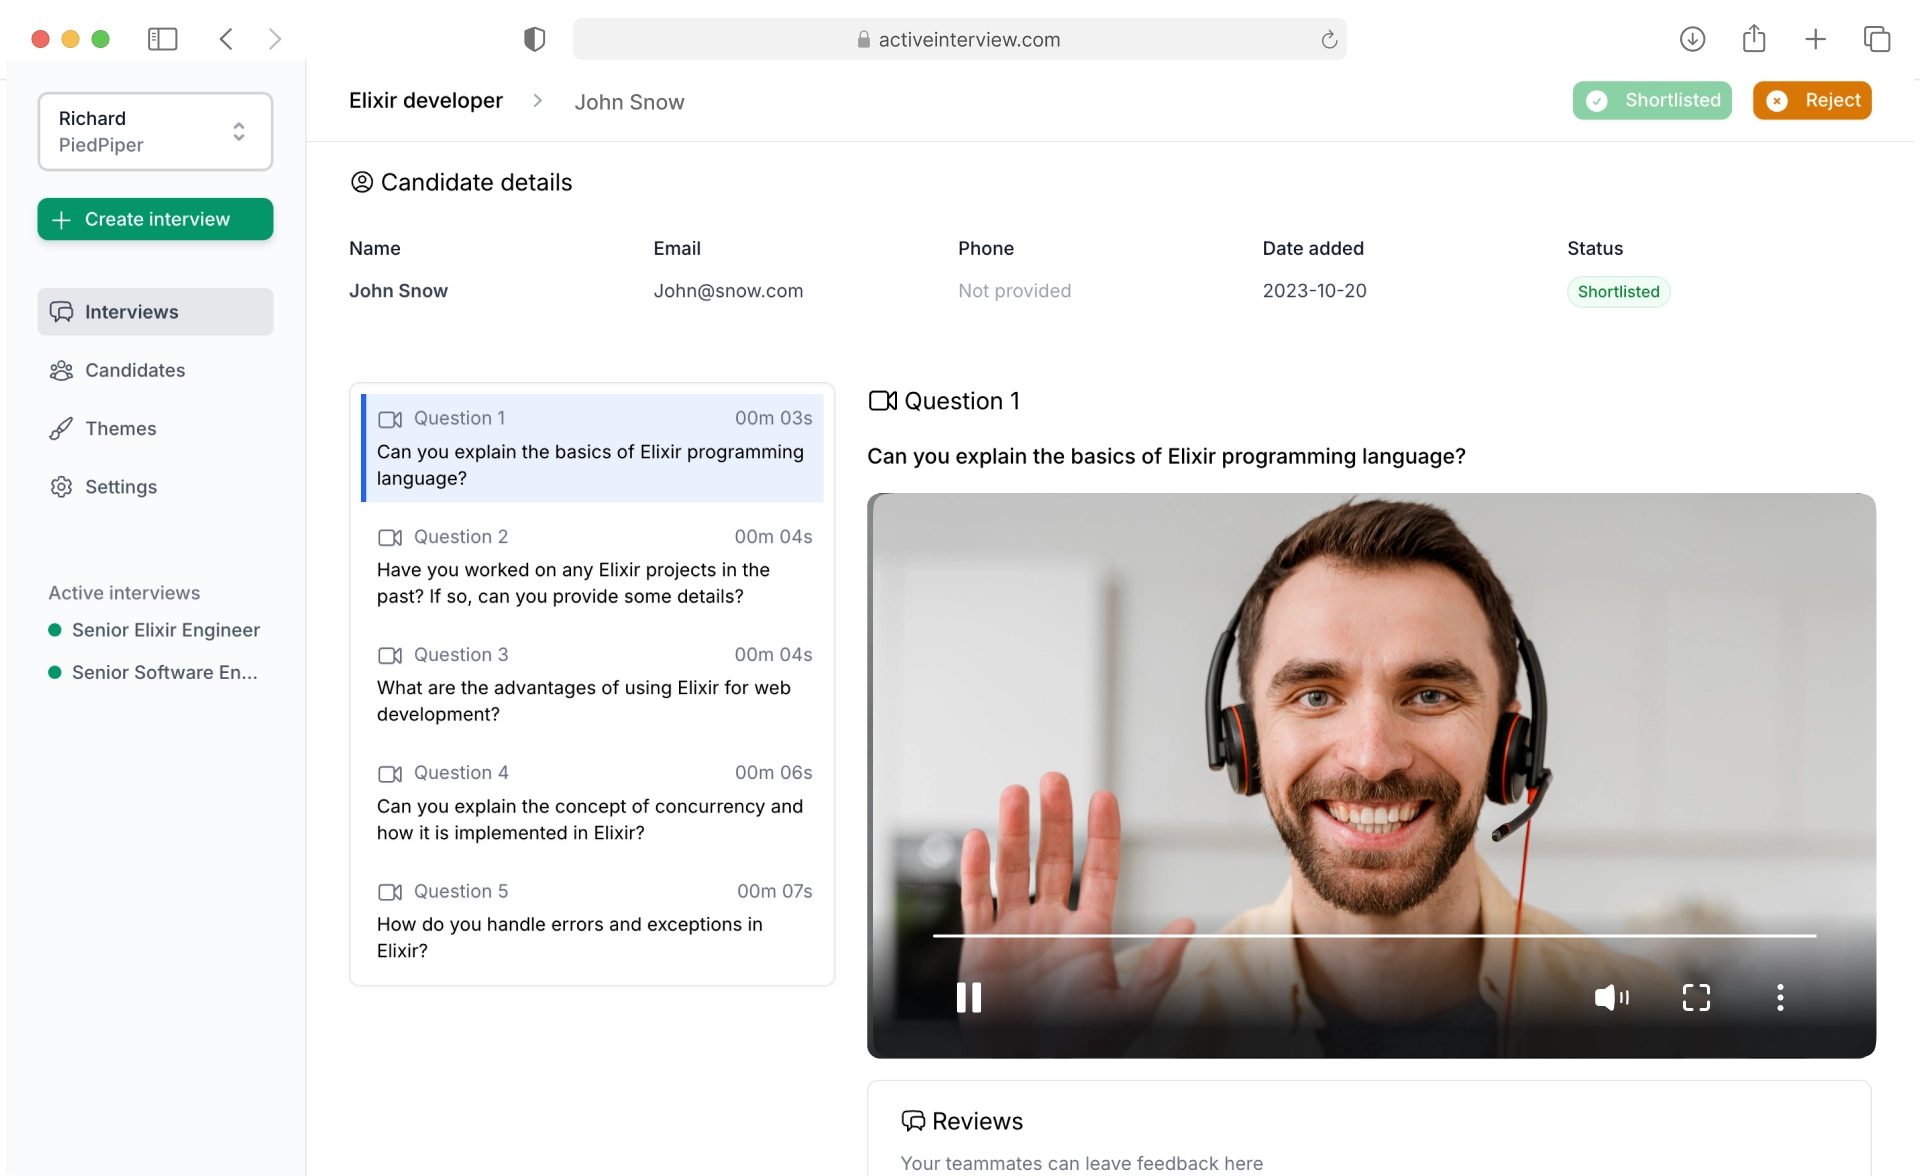The height and width of the screenshot is (1176, 1920).
Task: Click the reviews speech bubble icon
Action: 912,1120
